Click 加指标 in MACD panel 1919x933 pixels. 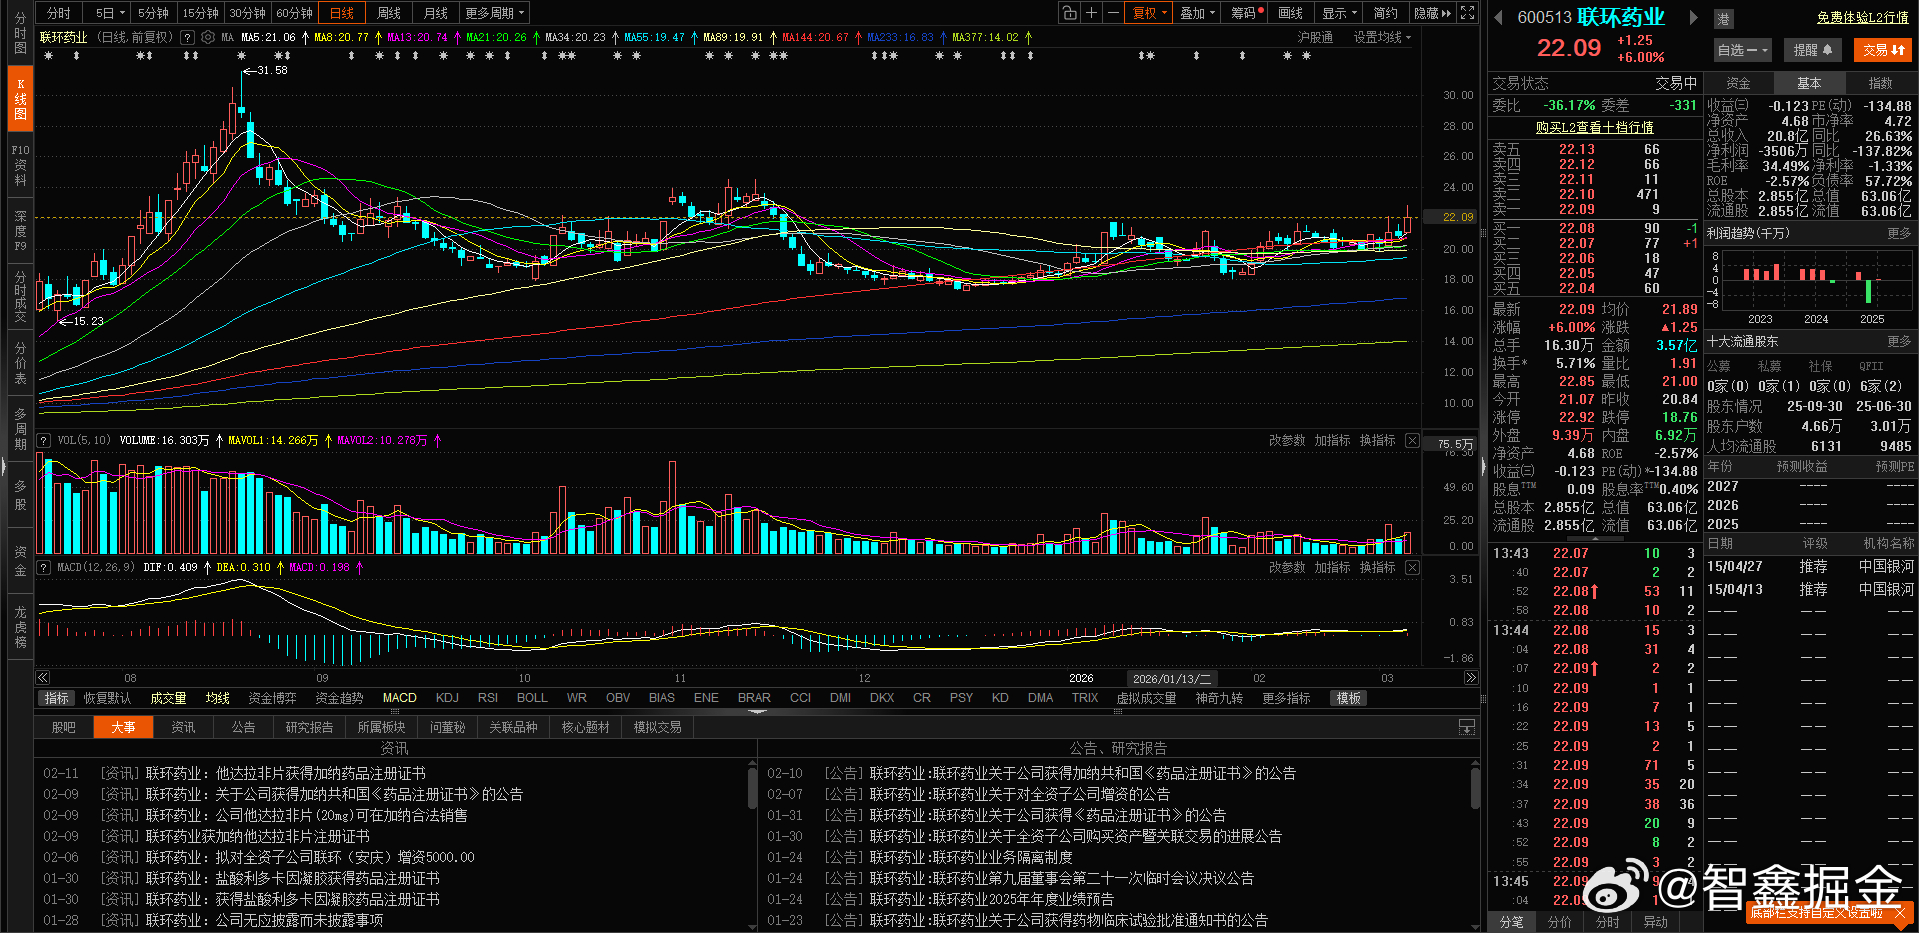1332,568
